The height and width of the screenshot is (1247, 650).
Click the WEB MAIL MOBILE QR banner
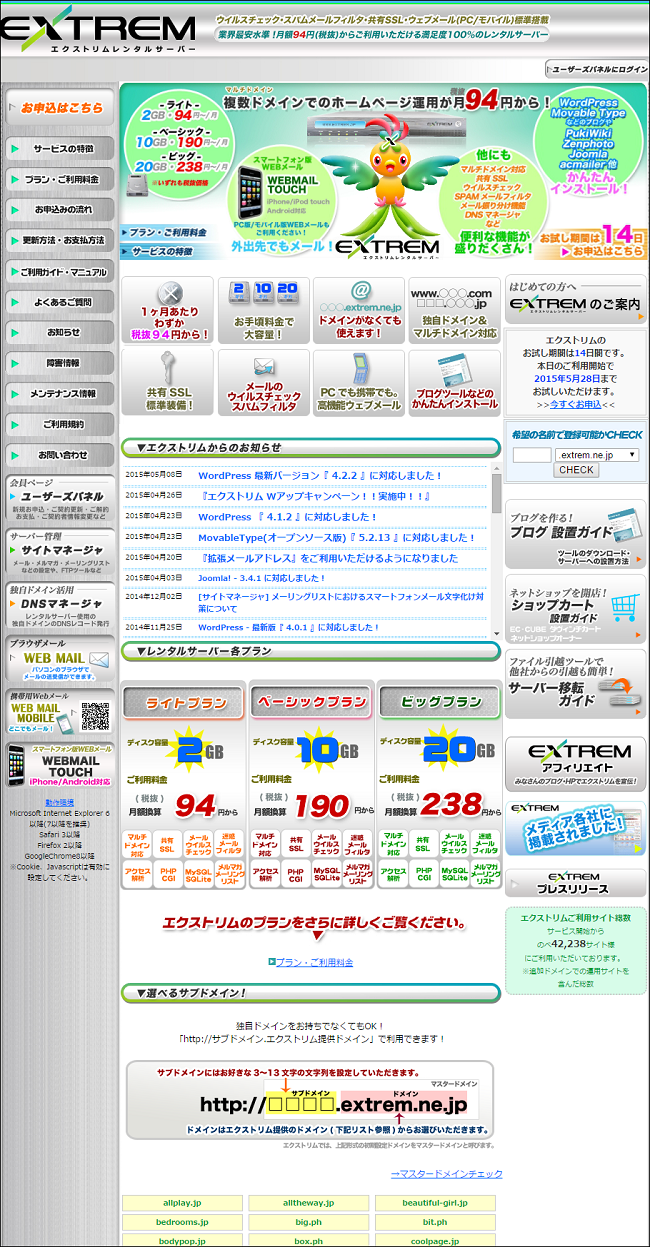click(60, 713)
